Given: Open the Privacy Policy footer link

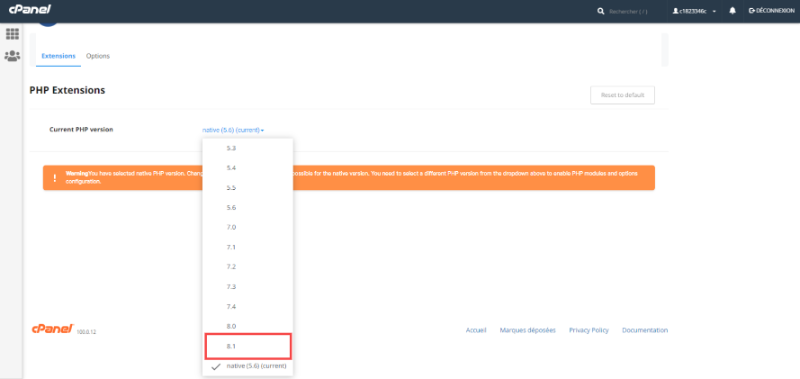Looking at the screenshot, I should click(x=589, y=330).
